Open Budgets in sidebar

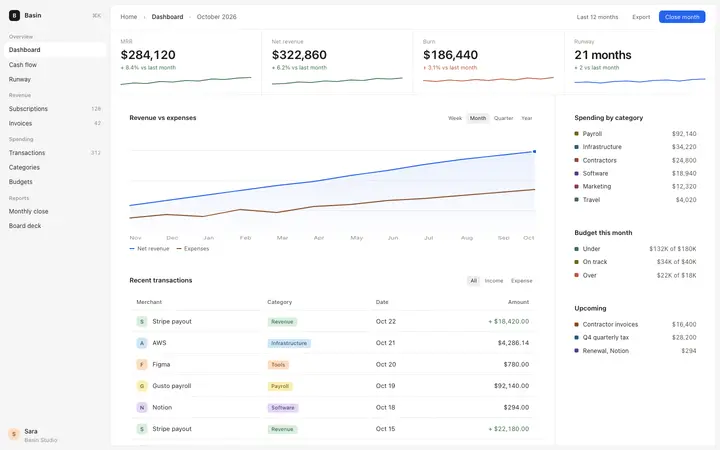click(55, 182)
